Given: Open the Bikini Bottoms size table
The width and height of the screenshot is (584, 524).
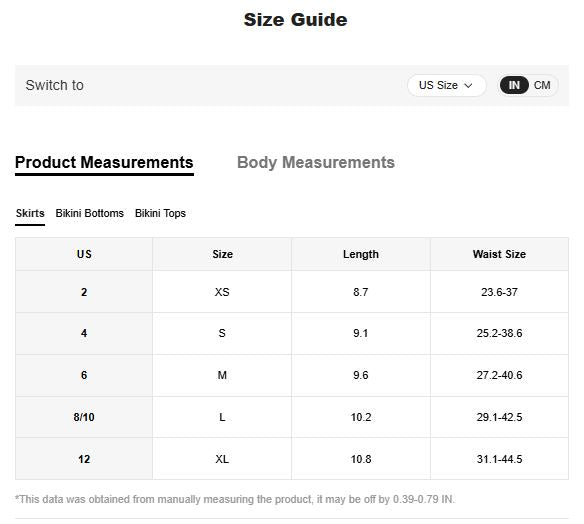Looking at the screenshot, I should 90,213.
